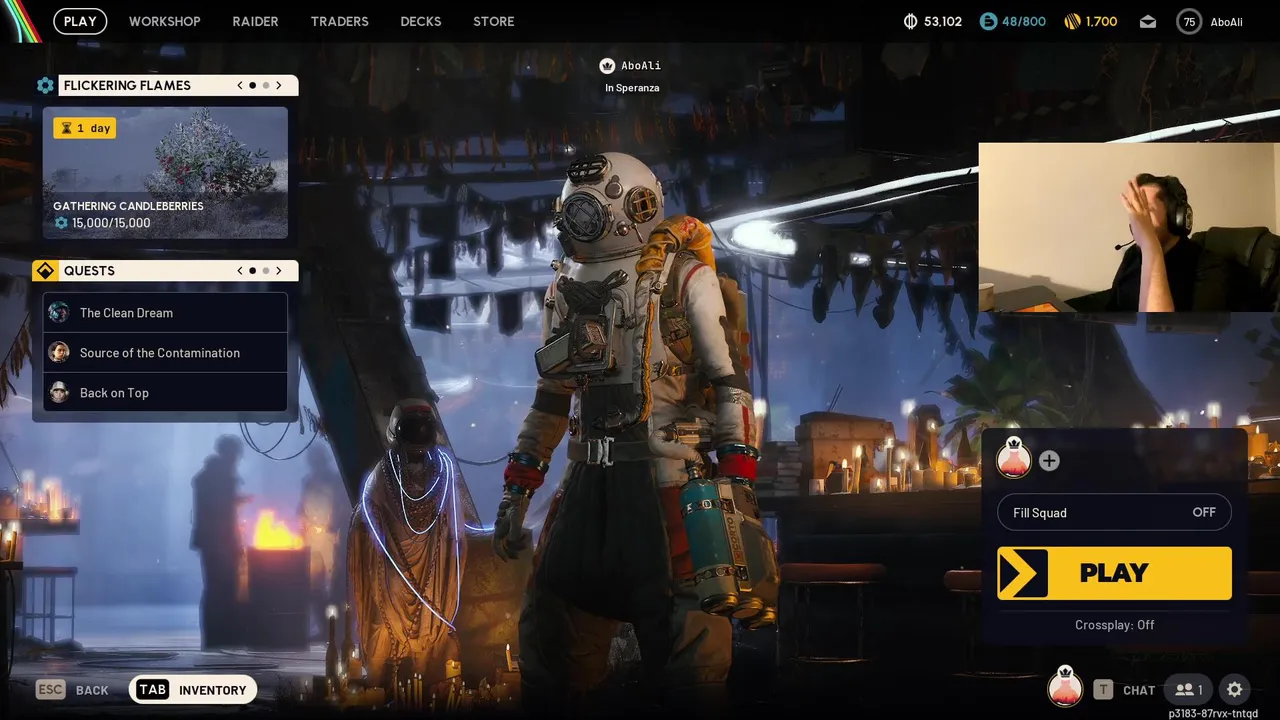Go to next Flickering Flames page
This screenshot has height=720, width=1280.
click(279, 86)
